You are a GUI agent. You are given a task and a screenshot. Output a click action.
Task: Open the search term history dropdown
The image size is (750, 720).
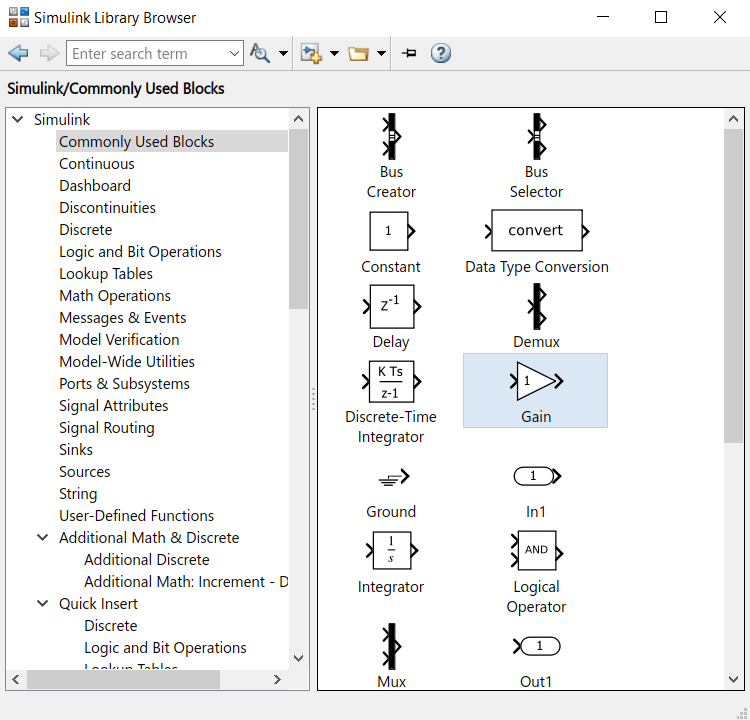pyautogui.click(x=234, y=53)
